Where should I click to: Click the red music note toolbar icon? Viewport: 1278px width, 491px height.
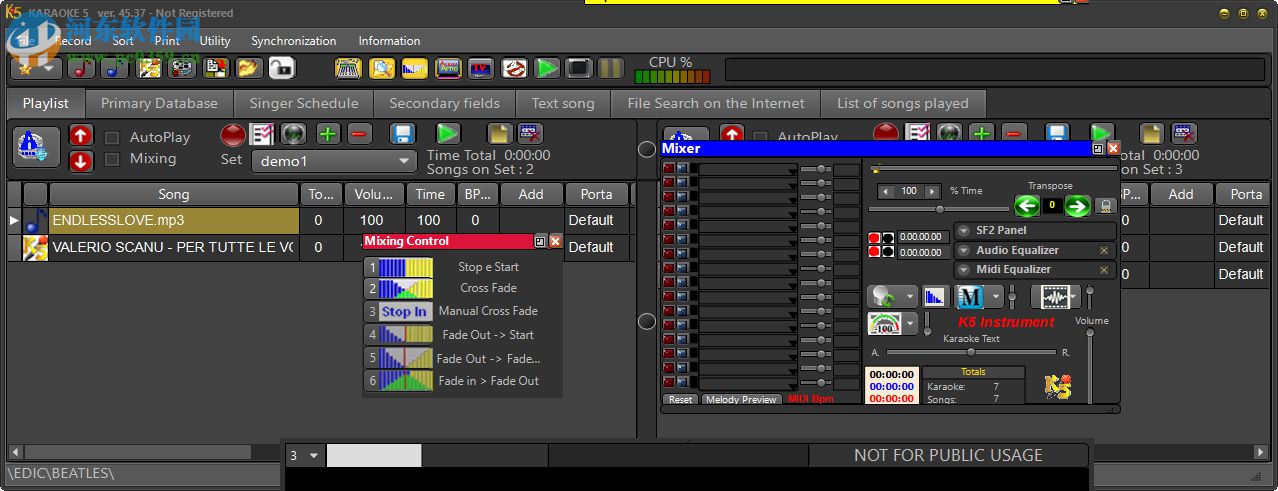point(82,68)
